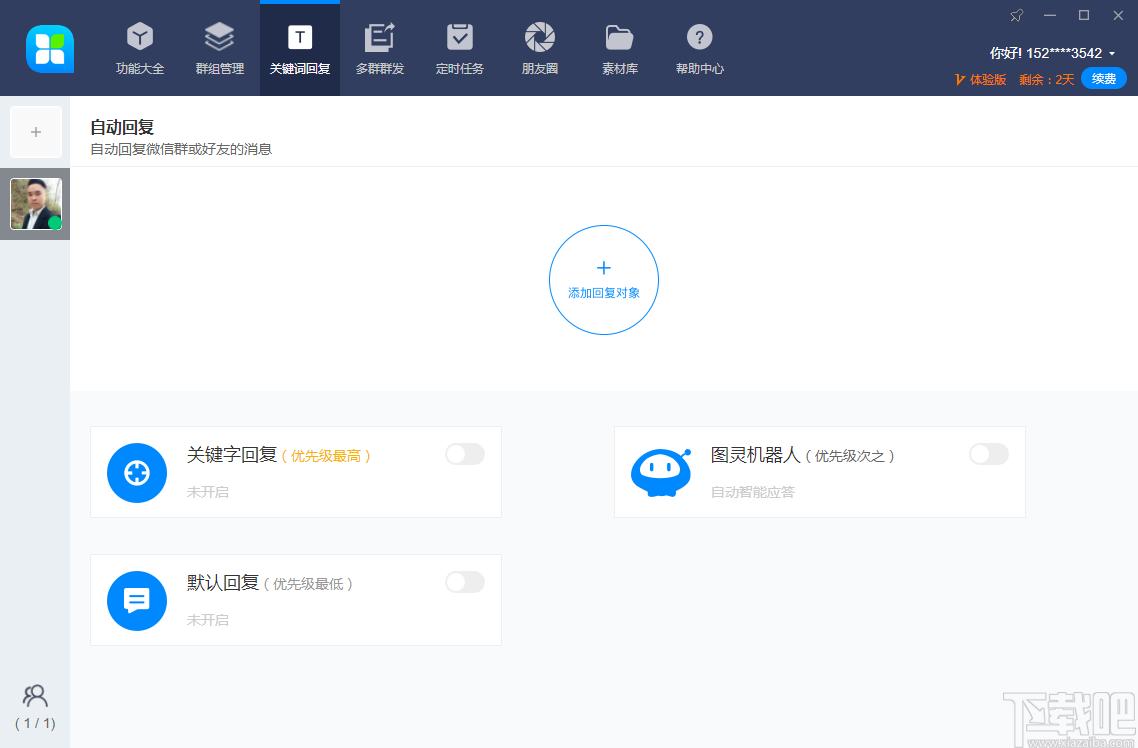The height and width of the screenshot is (748, 1138).
Task: Open 群组管理 layers icon
Action: (x=219, y=36)
